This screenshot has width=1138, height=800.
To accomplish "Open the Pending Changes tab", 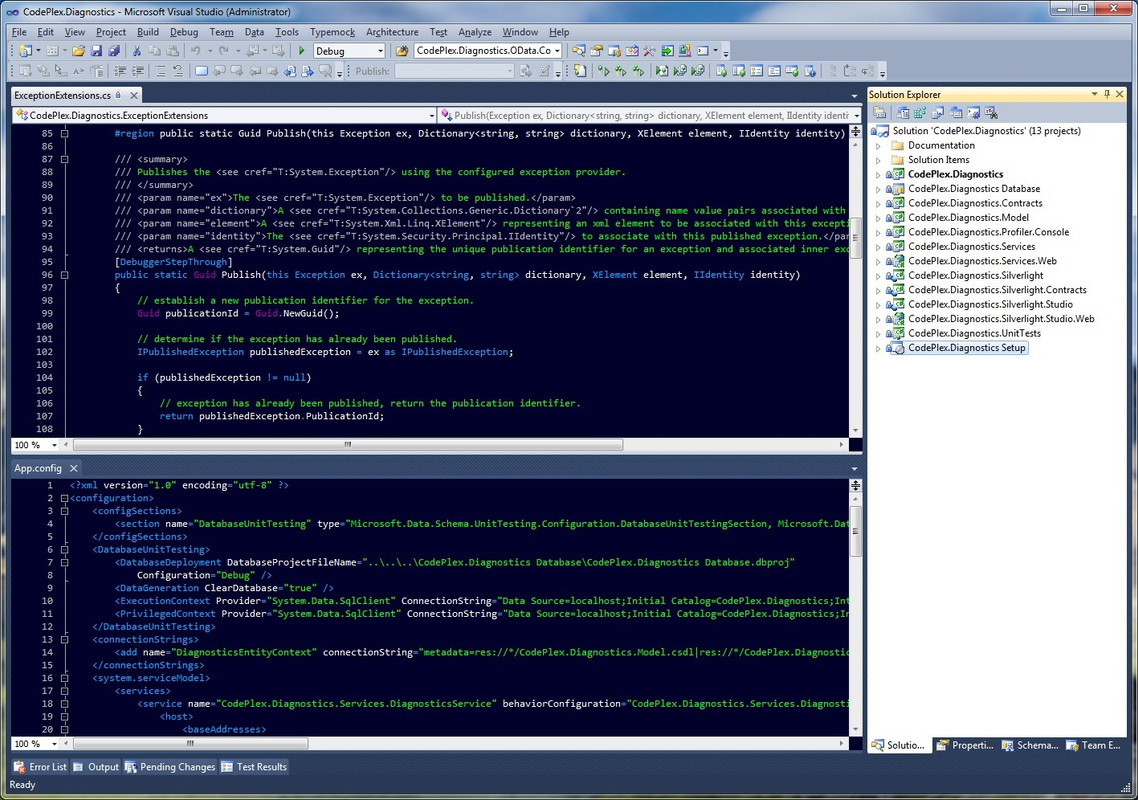I will tap(170, 767).
